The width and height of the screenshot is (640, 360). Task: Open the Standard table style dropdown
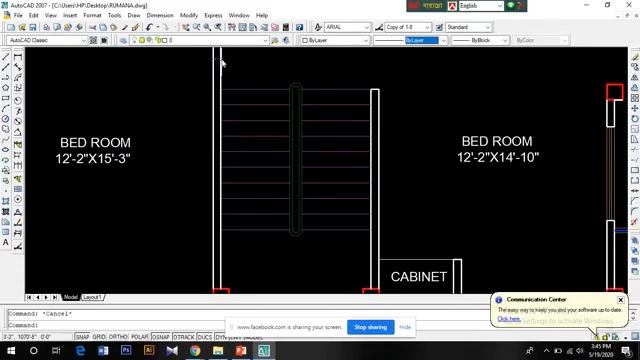coord(487,27)
